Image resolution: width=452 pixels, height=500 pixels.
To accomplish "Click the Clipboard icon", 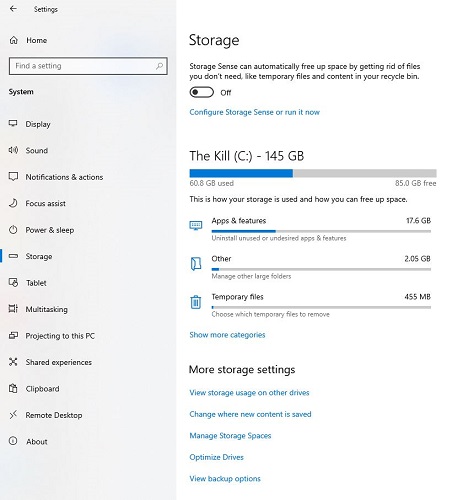I will tap(13, 388).
